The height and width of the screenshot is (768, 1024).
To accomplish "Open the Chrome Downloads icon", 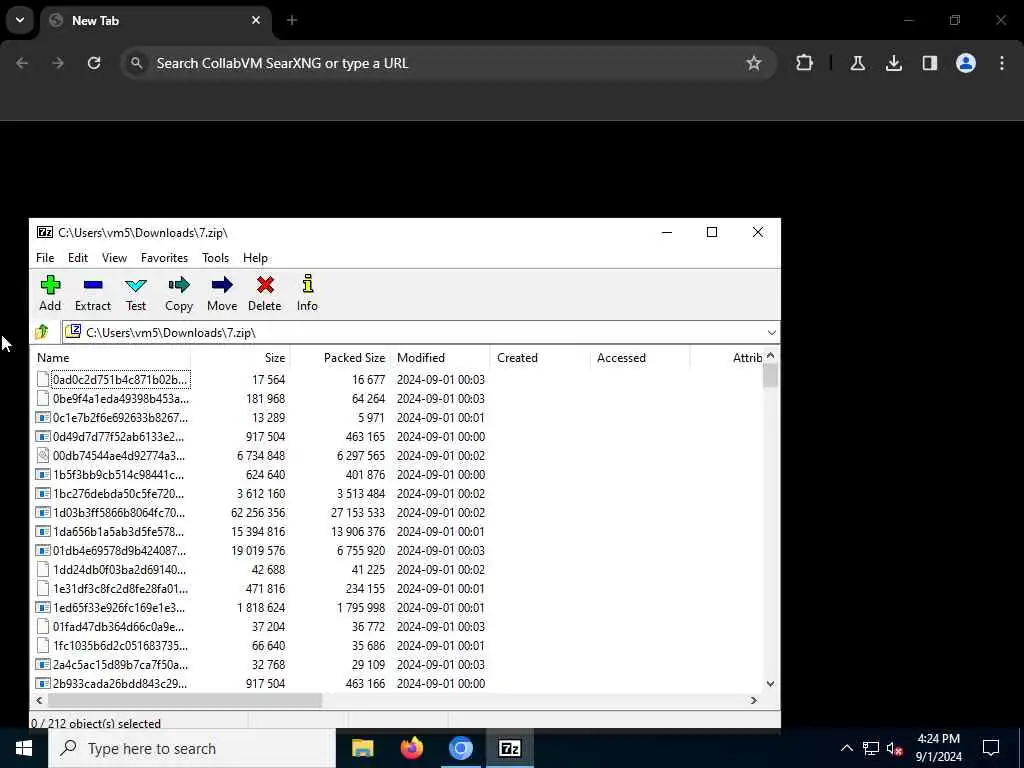I will pyautogui.click(x=893, y=63).
